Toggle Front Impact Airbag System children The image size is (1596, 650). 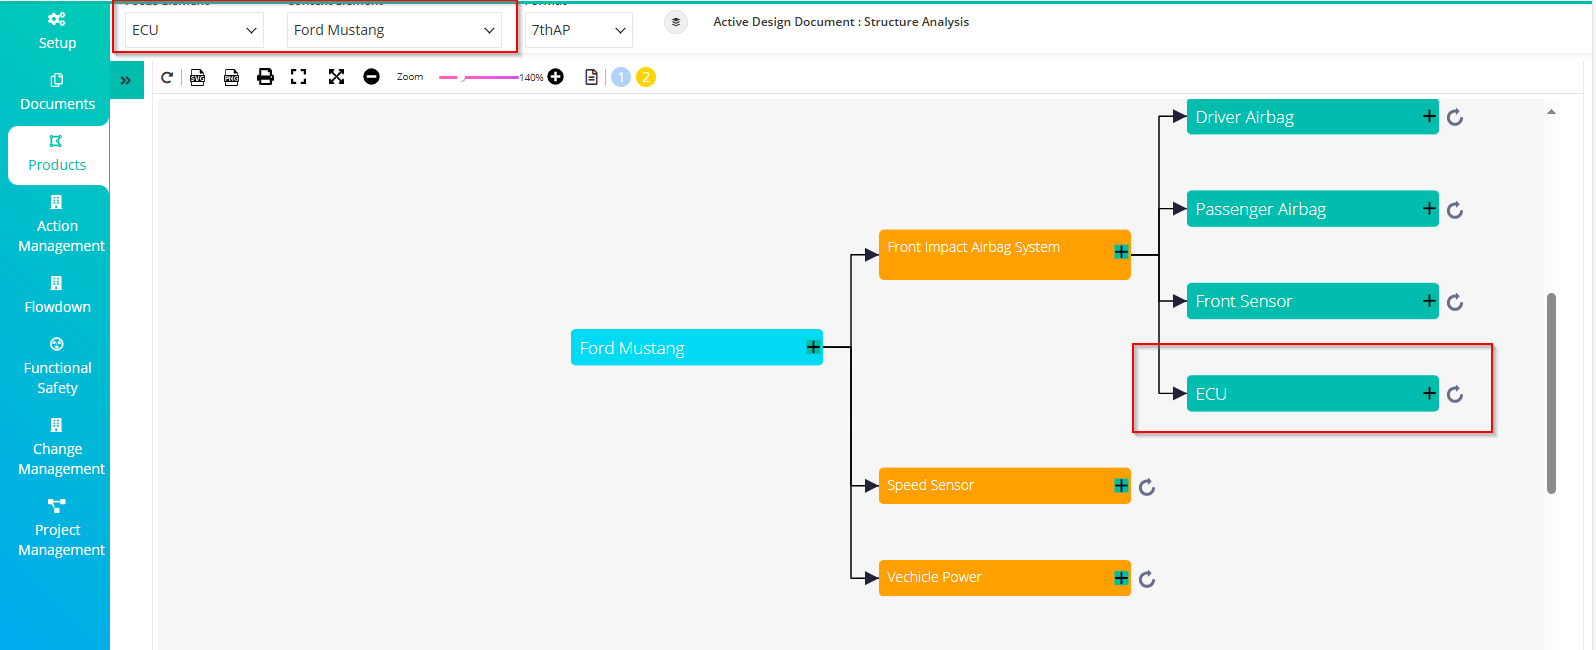[x=1121, y=251]
